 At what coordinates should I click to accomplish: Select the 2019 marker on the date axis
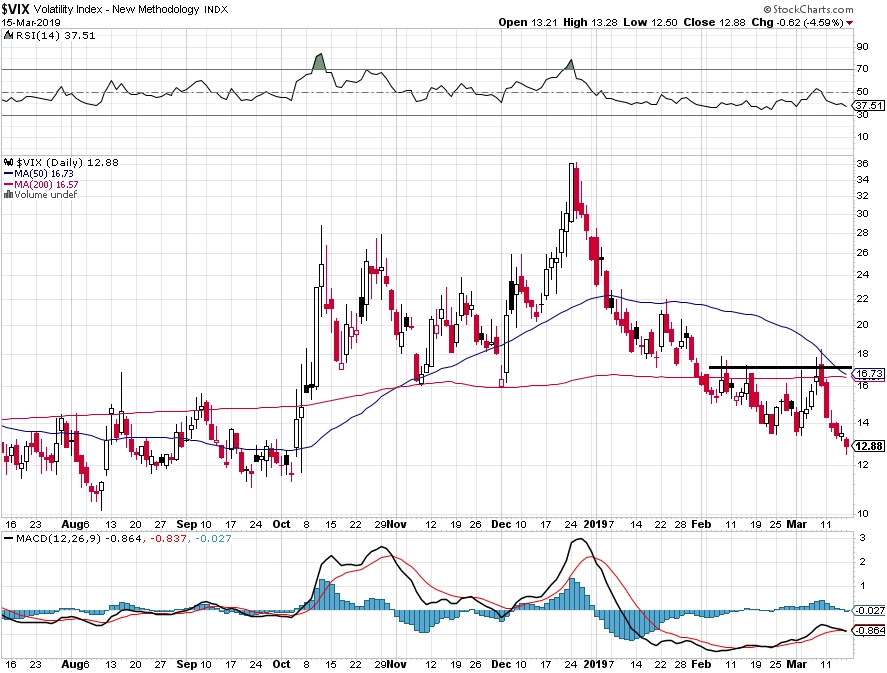point(595,524)
